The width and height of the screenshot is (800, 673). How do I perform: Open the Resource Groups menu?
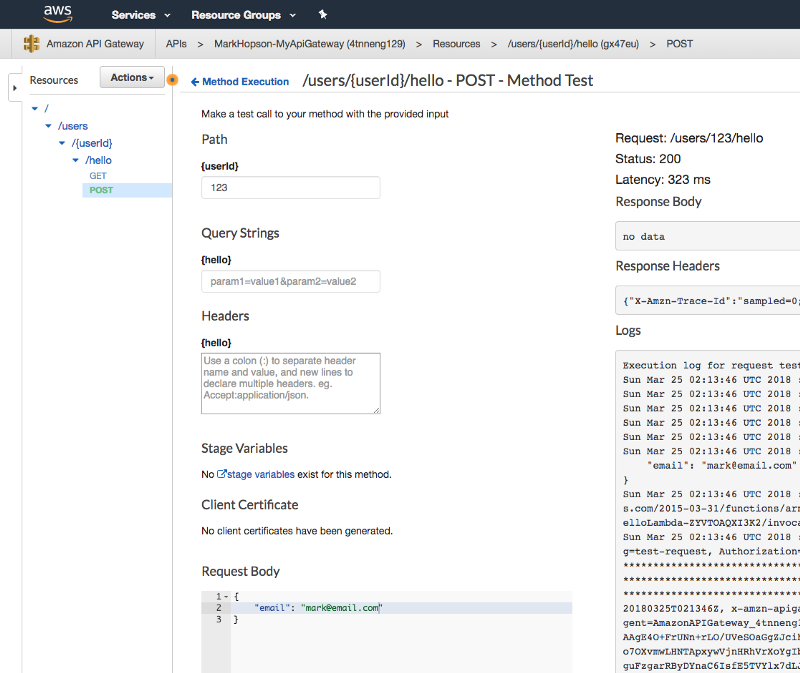click(x=243, y=15)
